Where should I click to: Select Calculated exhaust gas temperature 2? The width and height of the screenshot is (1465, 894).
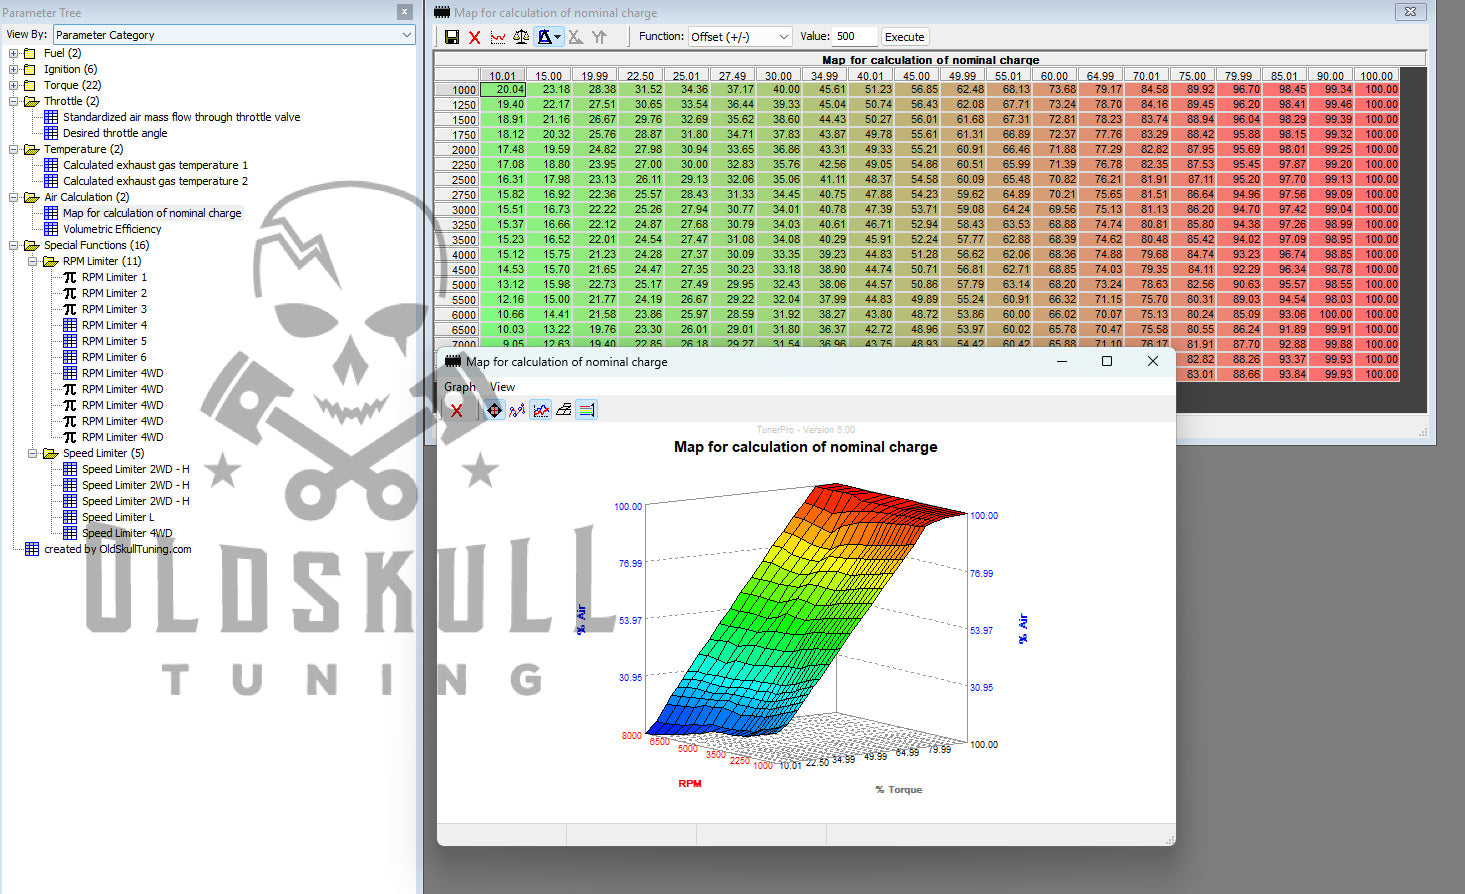click(x=155, y=181)
